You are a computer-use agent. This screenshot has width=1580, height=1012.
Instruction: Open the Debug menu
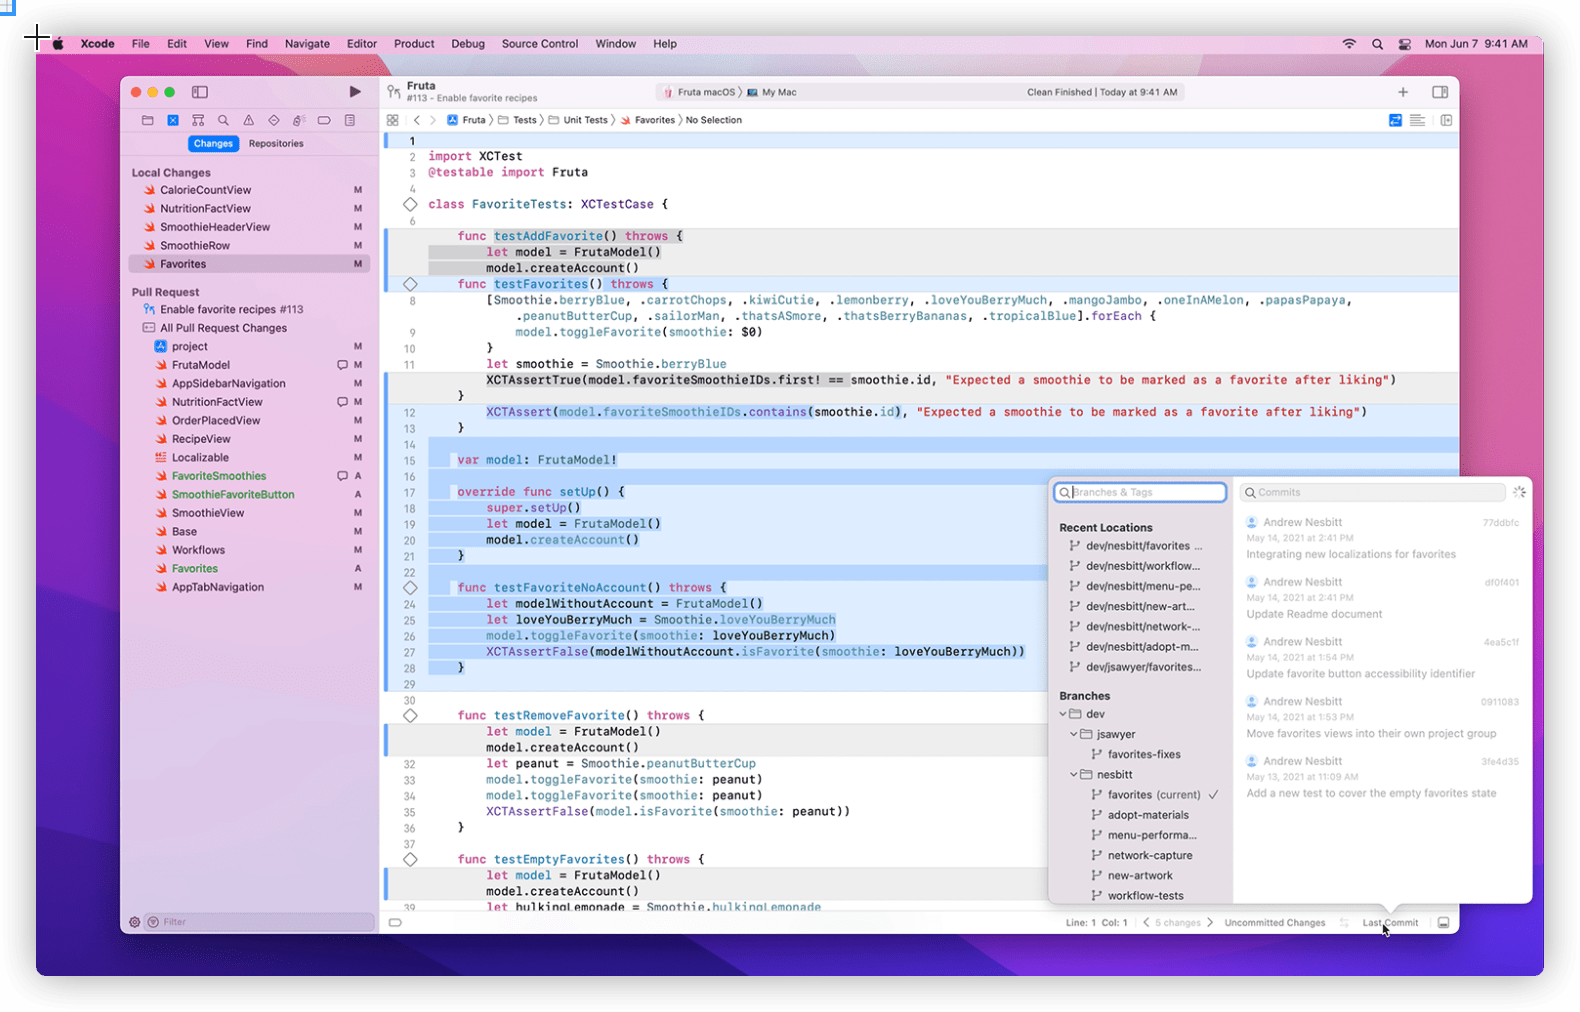(468, 44)
